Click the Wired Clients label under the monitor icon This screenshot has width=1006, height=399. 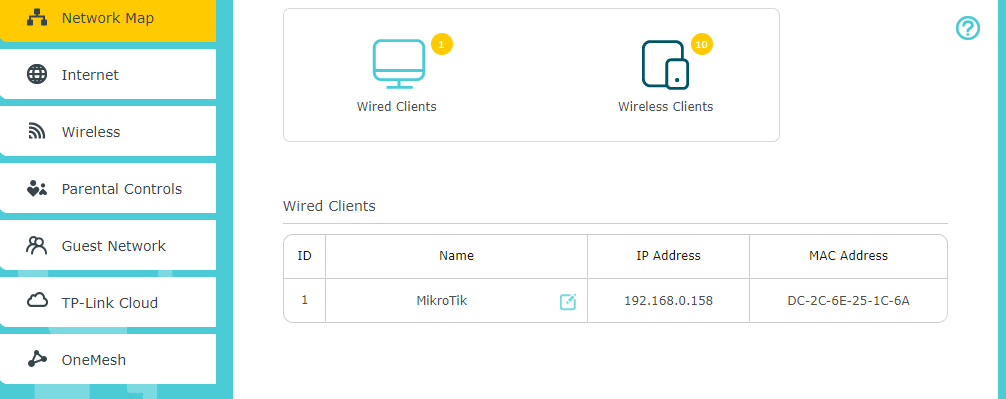tap(396, 106)
